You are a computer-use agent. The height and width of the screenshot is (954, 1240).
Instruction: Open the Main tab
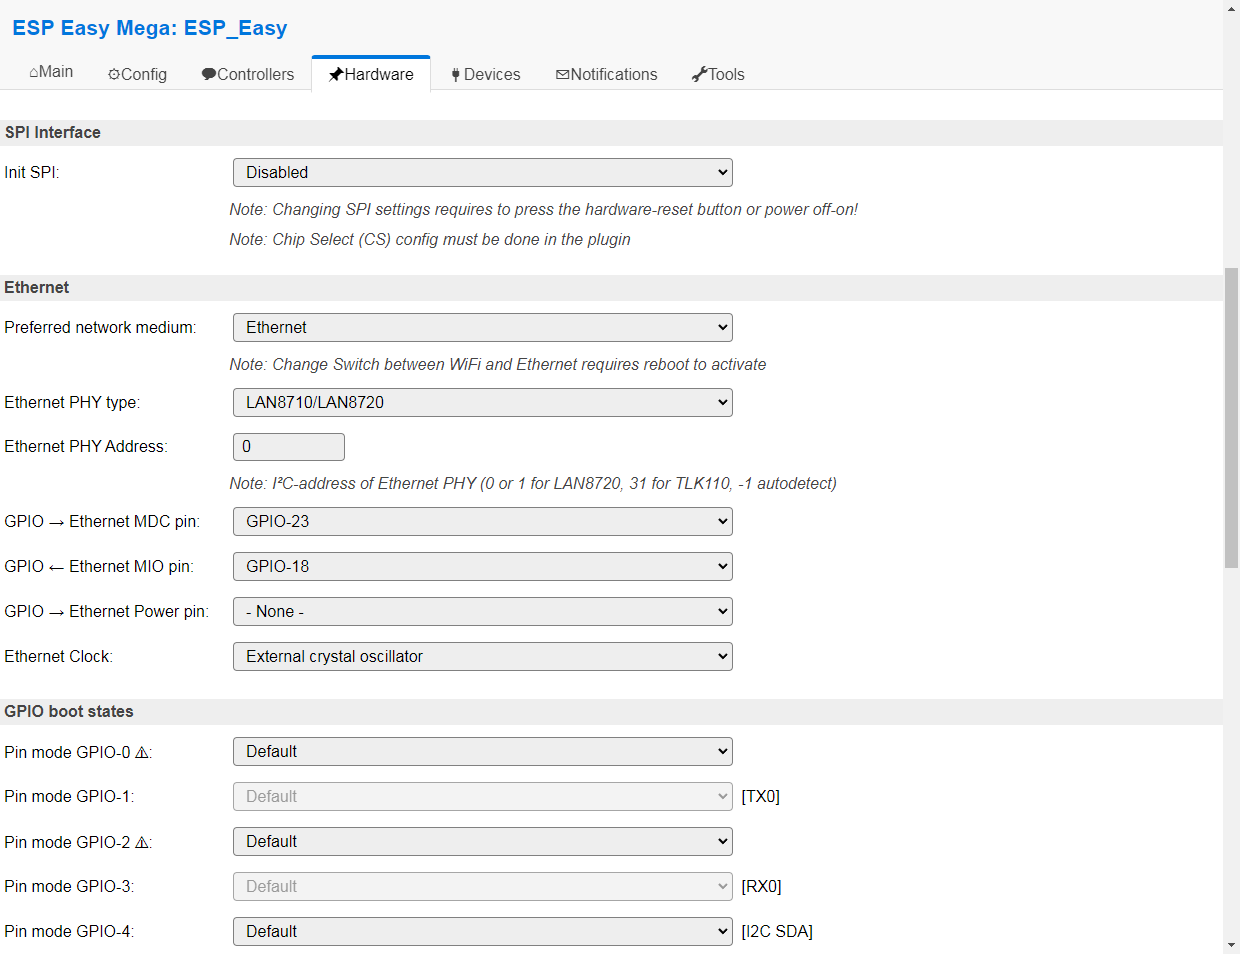51,72
